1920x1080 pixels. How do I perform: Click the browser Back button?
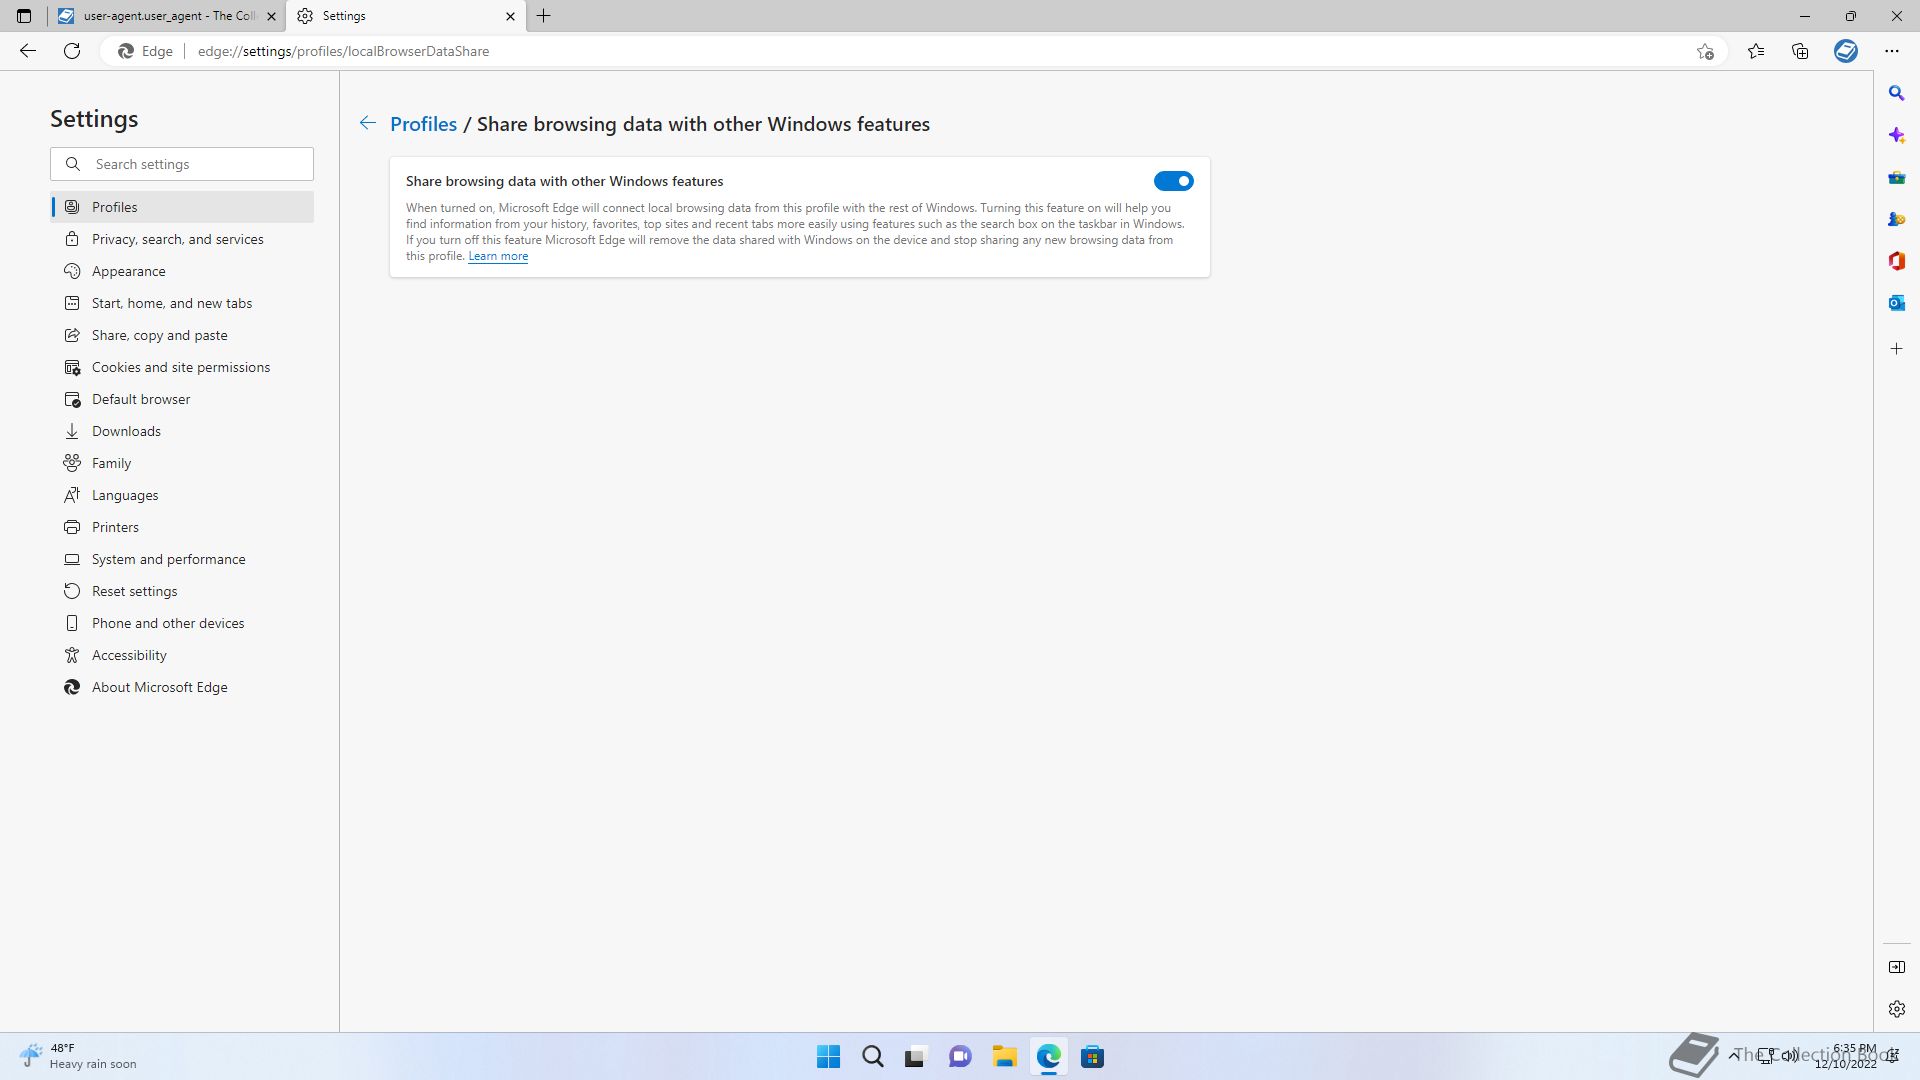pyautogui.click(x=28, y=51)
